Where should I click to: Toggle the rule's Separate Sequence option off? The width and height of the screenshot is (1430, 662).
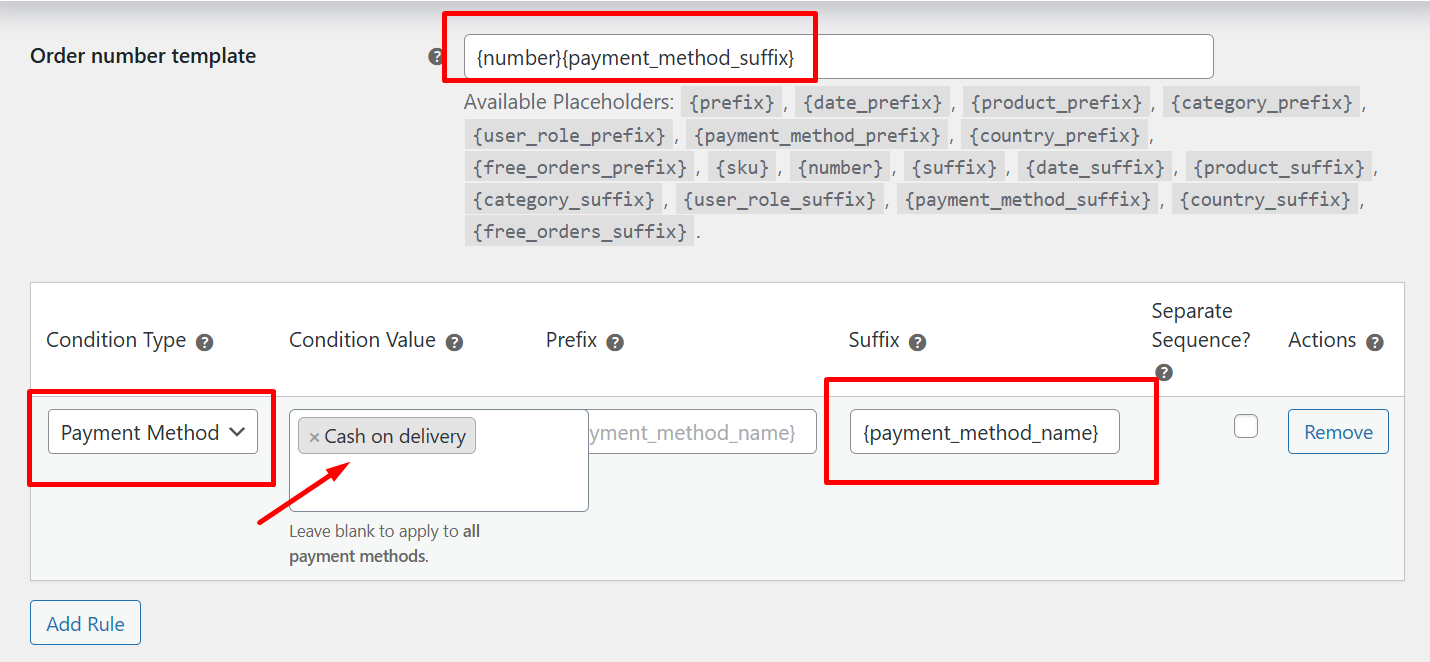coord(1246,425)
